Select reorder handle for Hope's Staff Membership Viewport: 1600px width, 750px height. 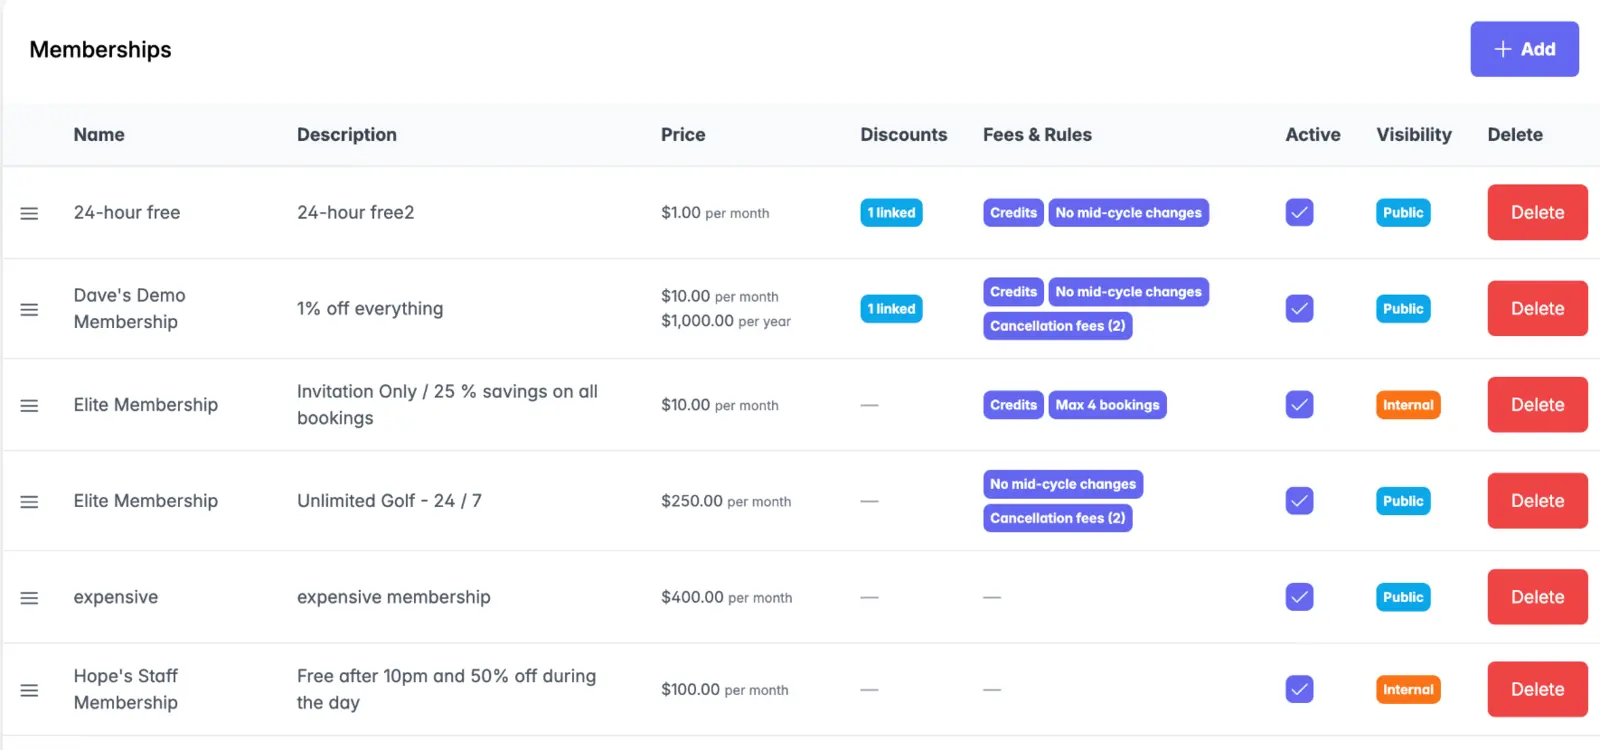(29, 690)
